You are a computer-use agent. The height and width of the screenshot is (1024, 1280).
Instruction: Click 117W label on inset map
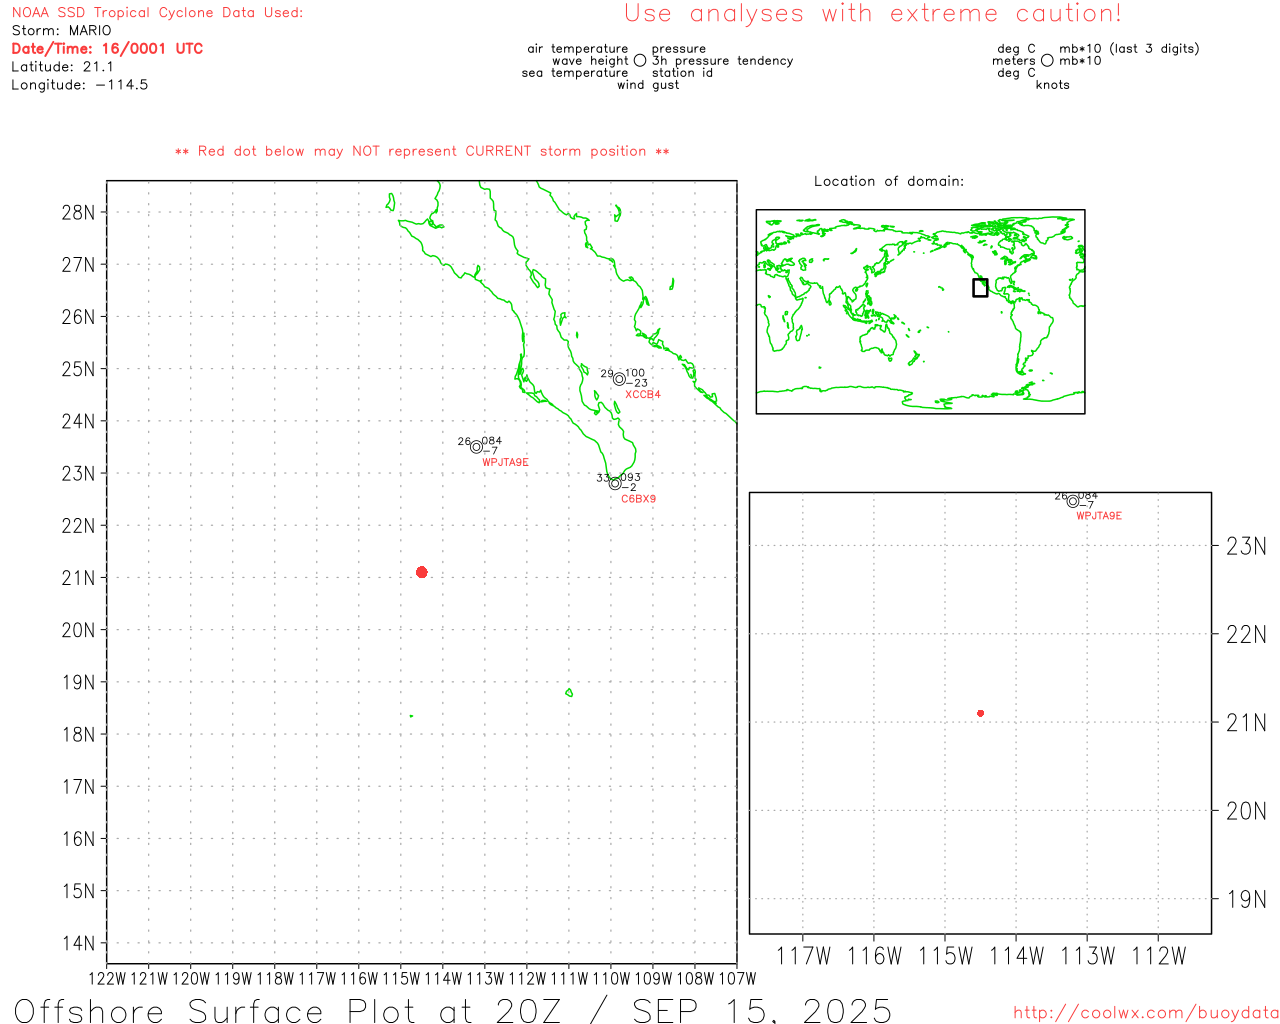coord(803,956)
